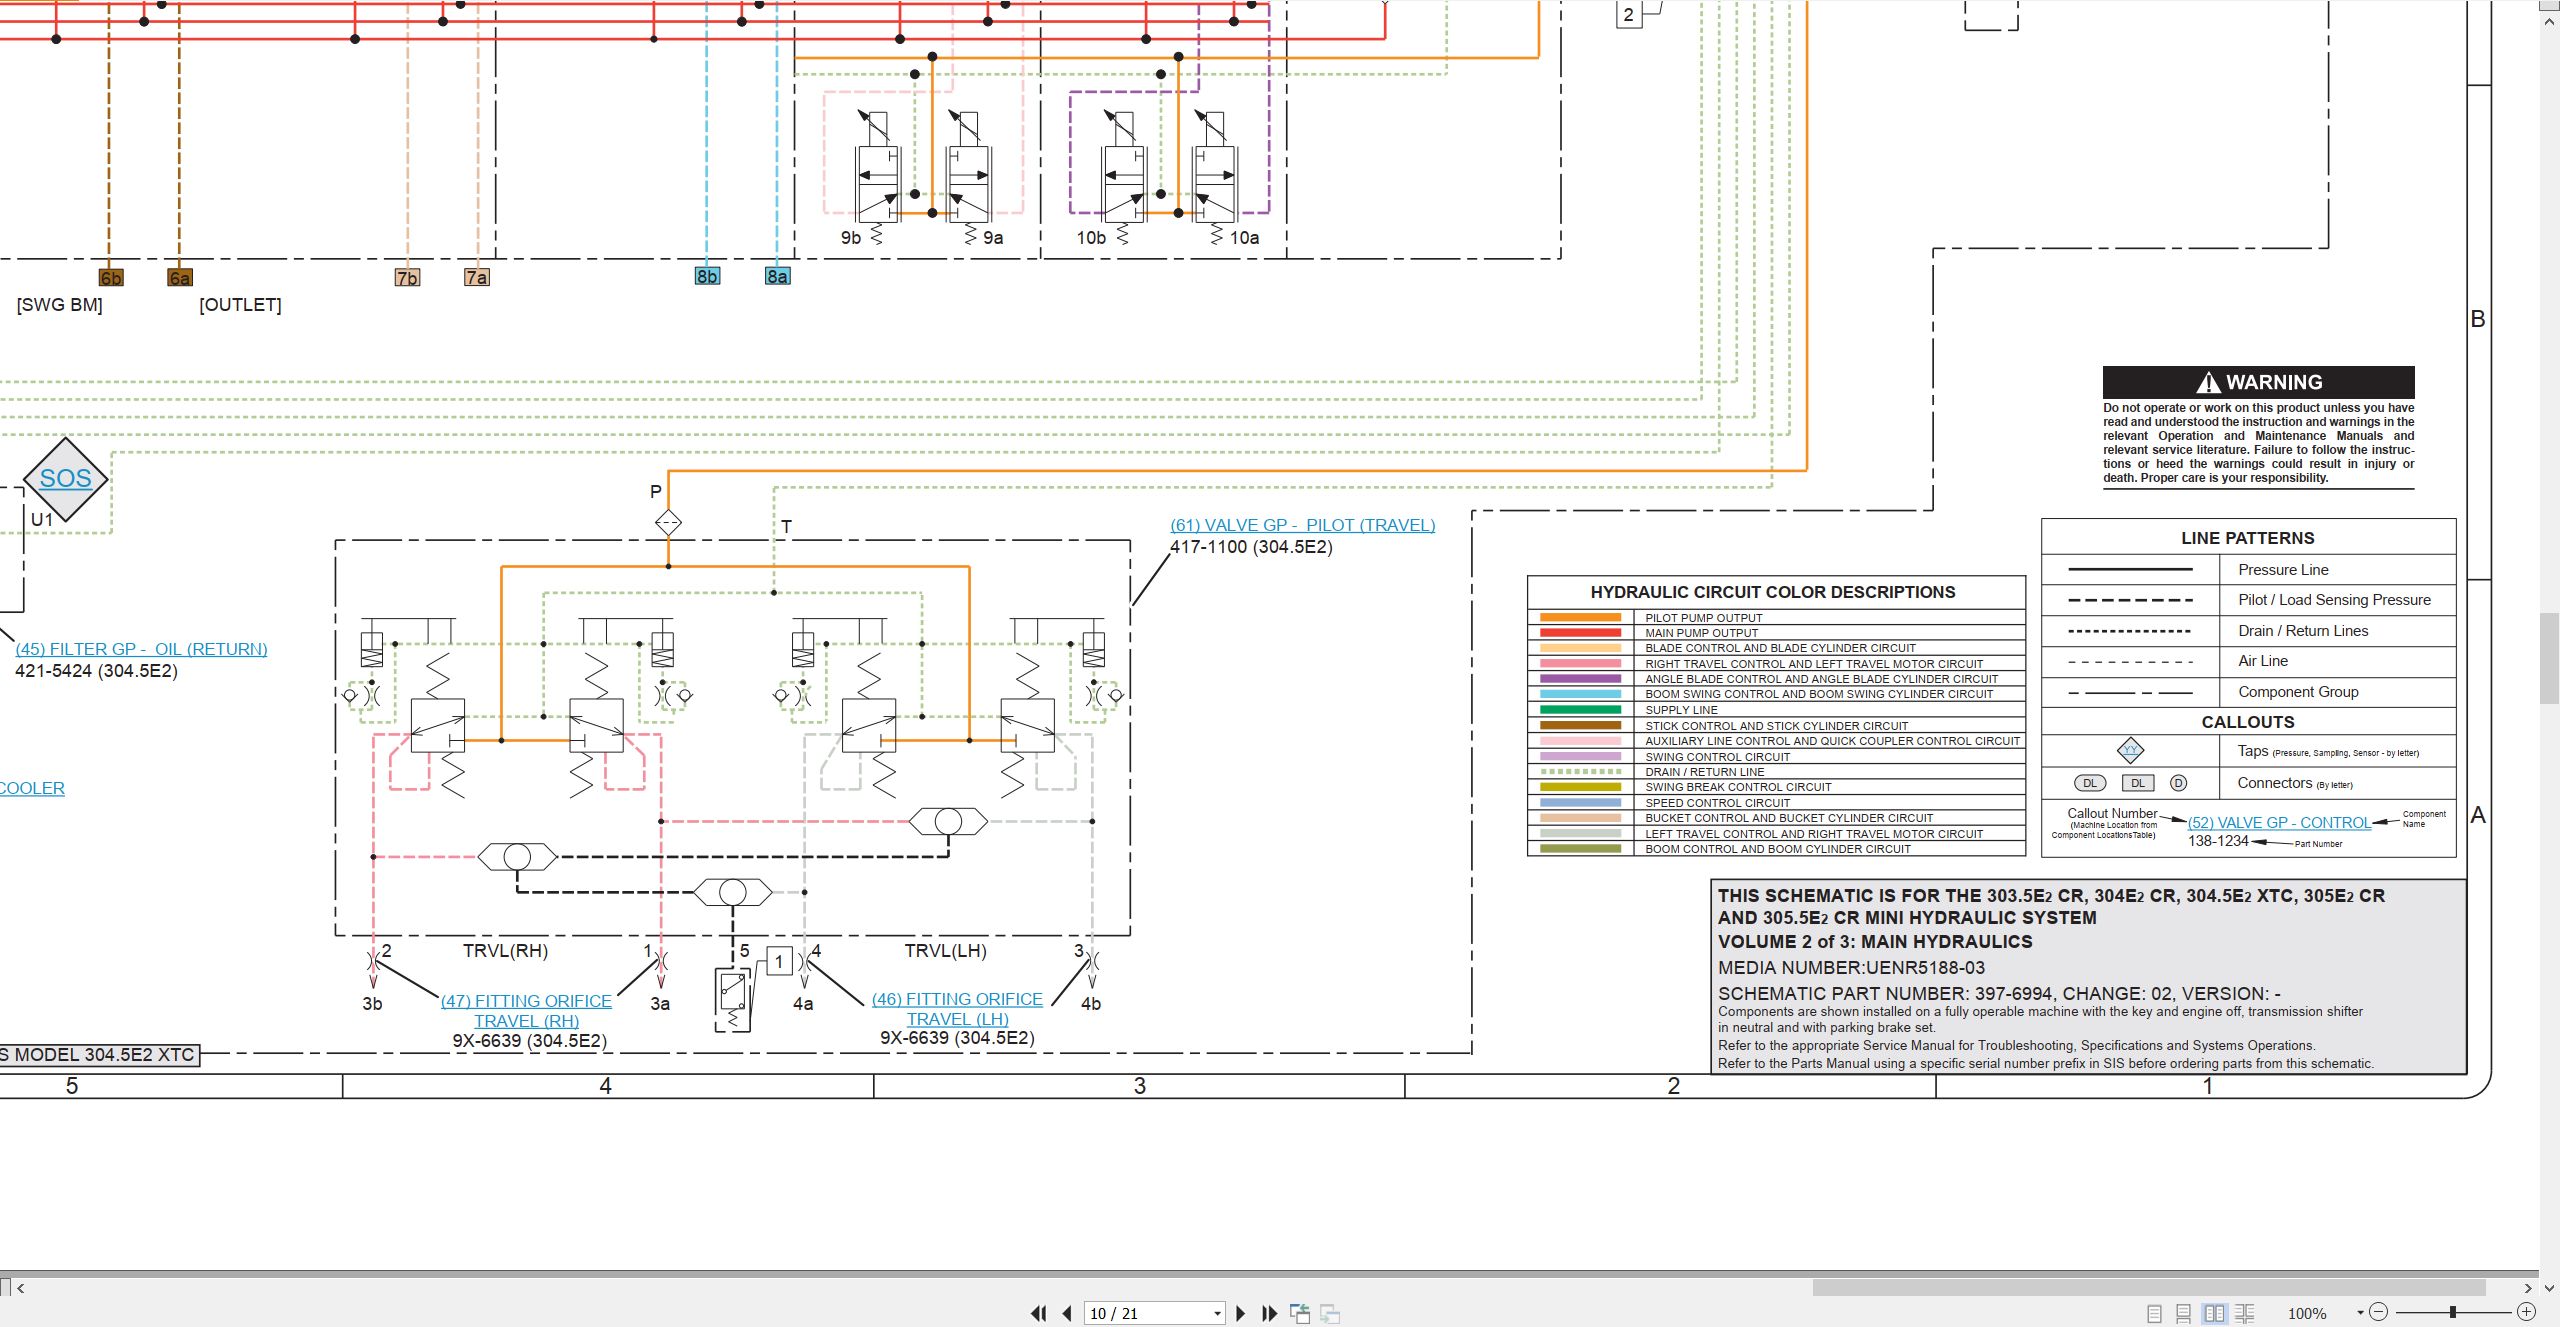Screen dimensions: 2560x1327
Task: Click the WARNING header box
Action: tap(2258, 382)
